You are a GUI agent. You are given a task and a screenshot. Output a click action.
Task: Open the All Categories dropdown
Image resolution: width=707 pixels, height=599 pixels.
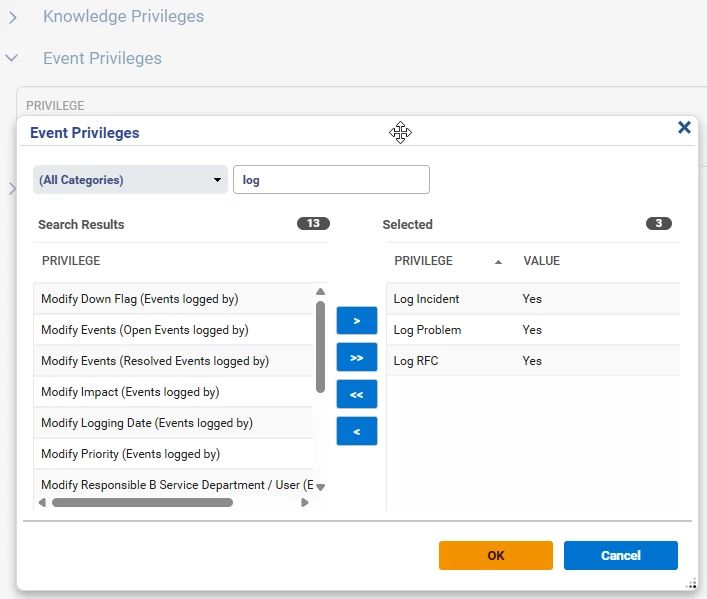point(130,180)
